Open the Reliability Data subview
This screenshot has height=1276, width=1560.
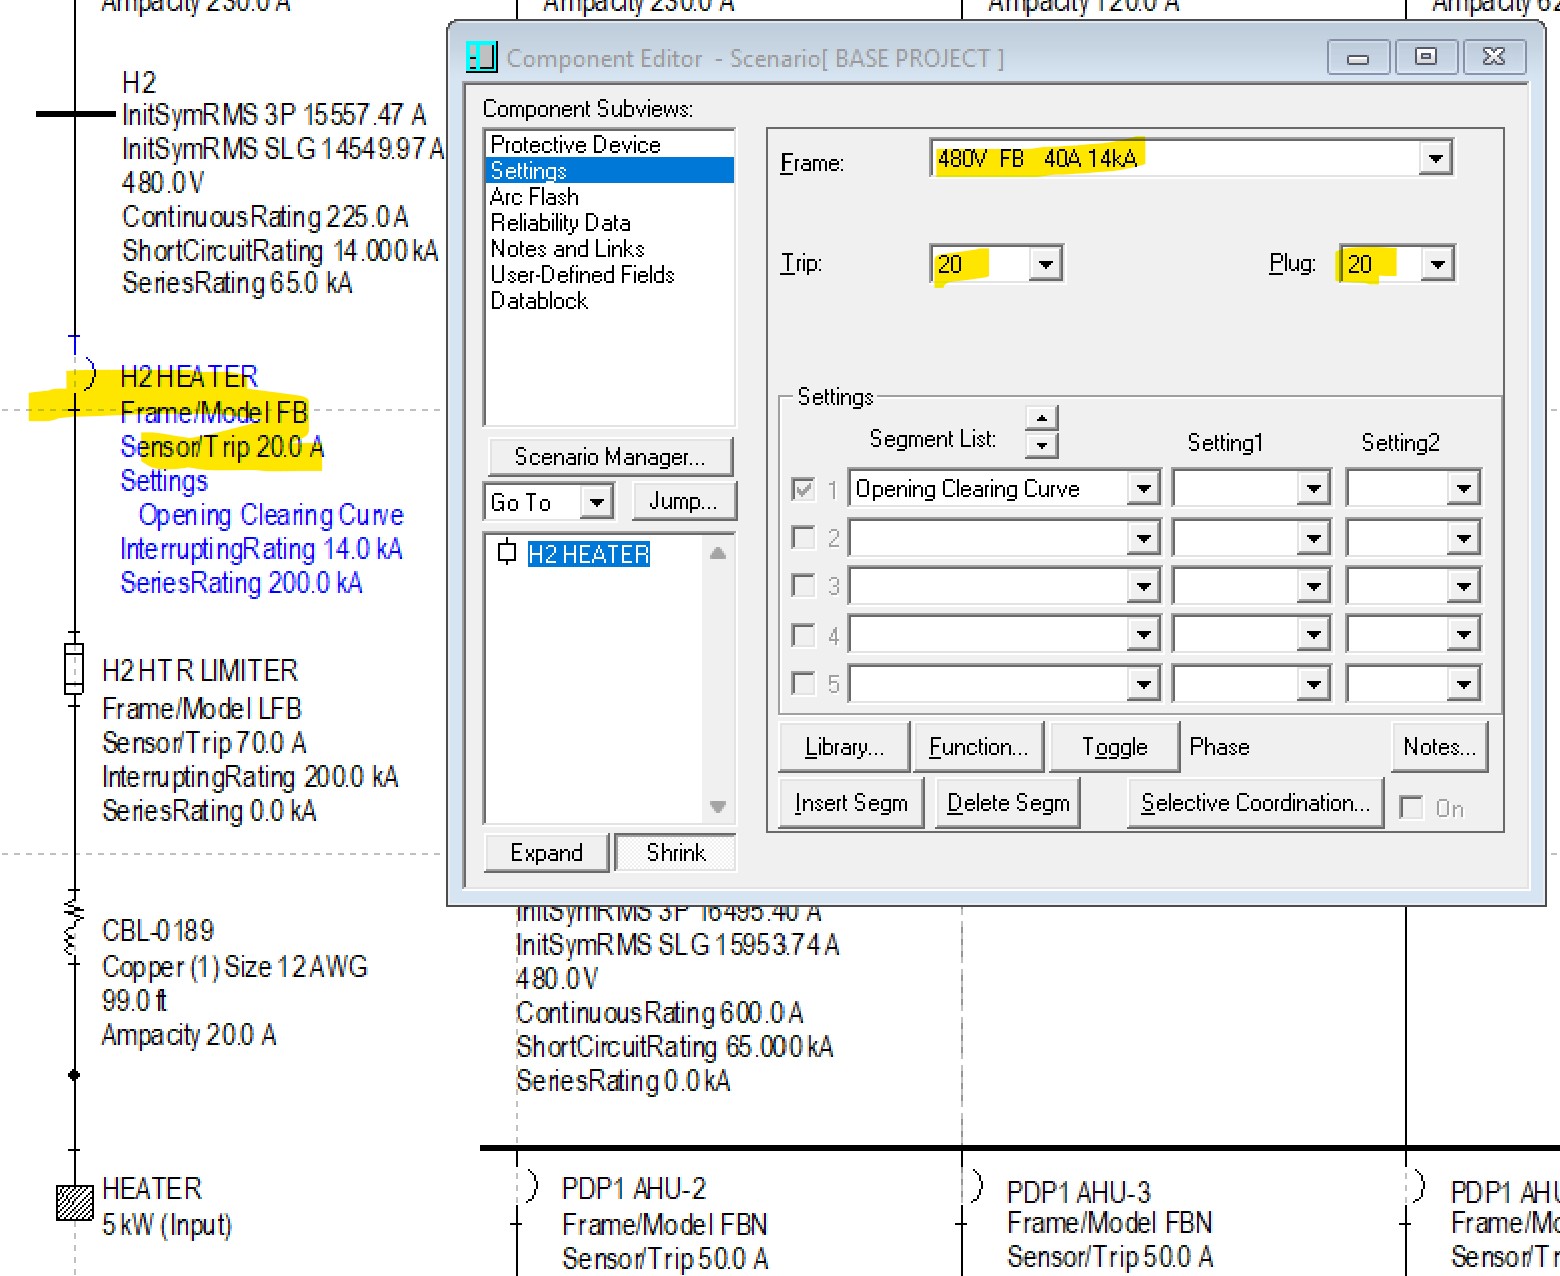point(560,223)
